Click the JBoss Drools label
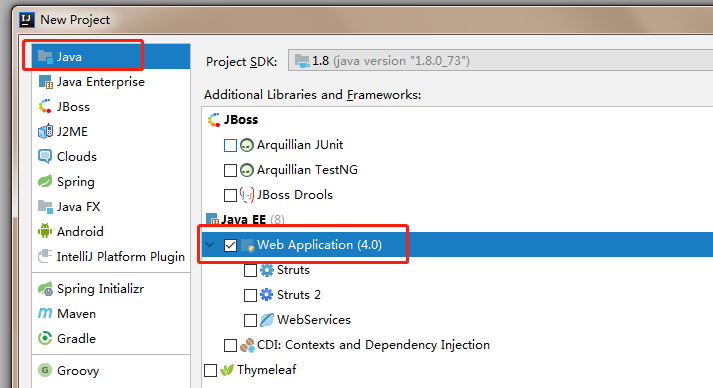Viewport: 713px width, 388px height. [x=295, y=195]
